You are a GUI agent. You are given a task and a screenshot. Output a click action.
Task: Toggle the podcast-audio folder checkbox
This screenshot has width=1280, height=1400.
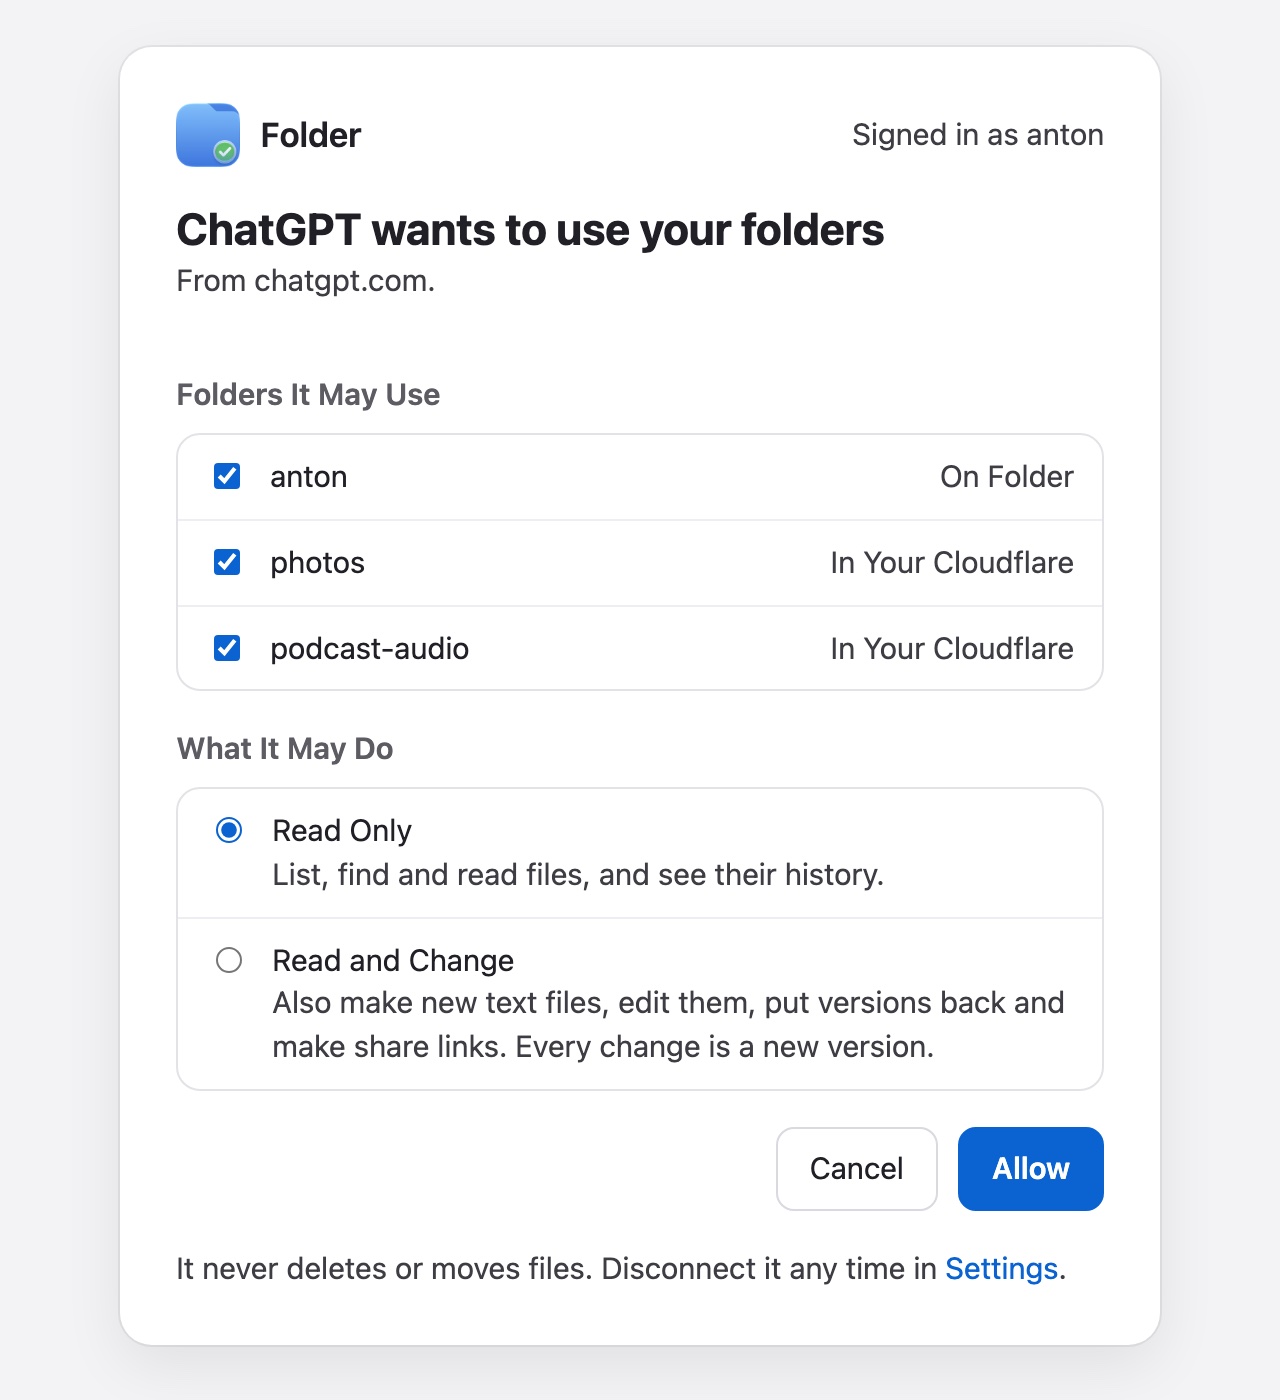coord(227,648)
